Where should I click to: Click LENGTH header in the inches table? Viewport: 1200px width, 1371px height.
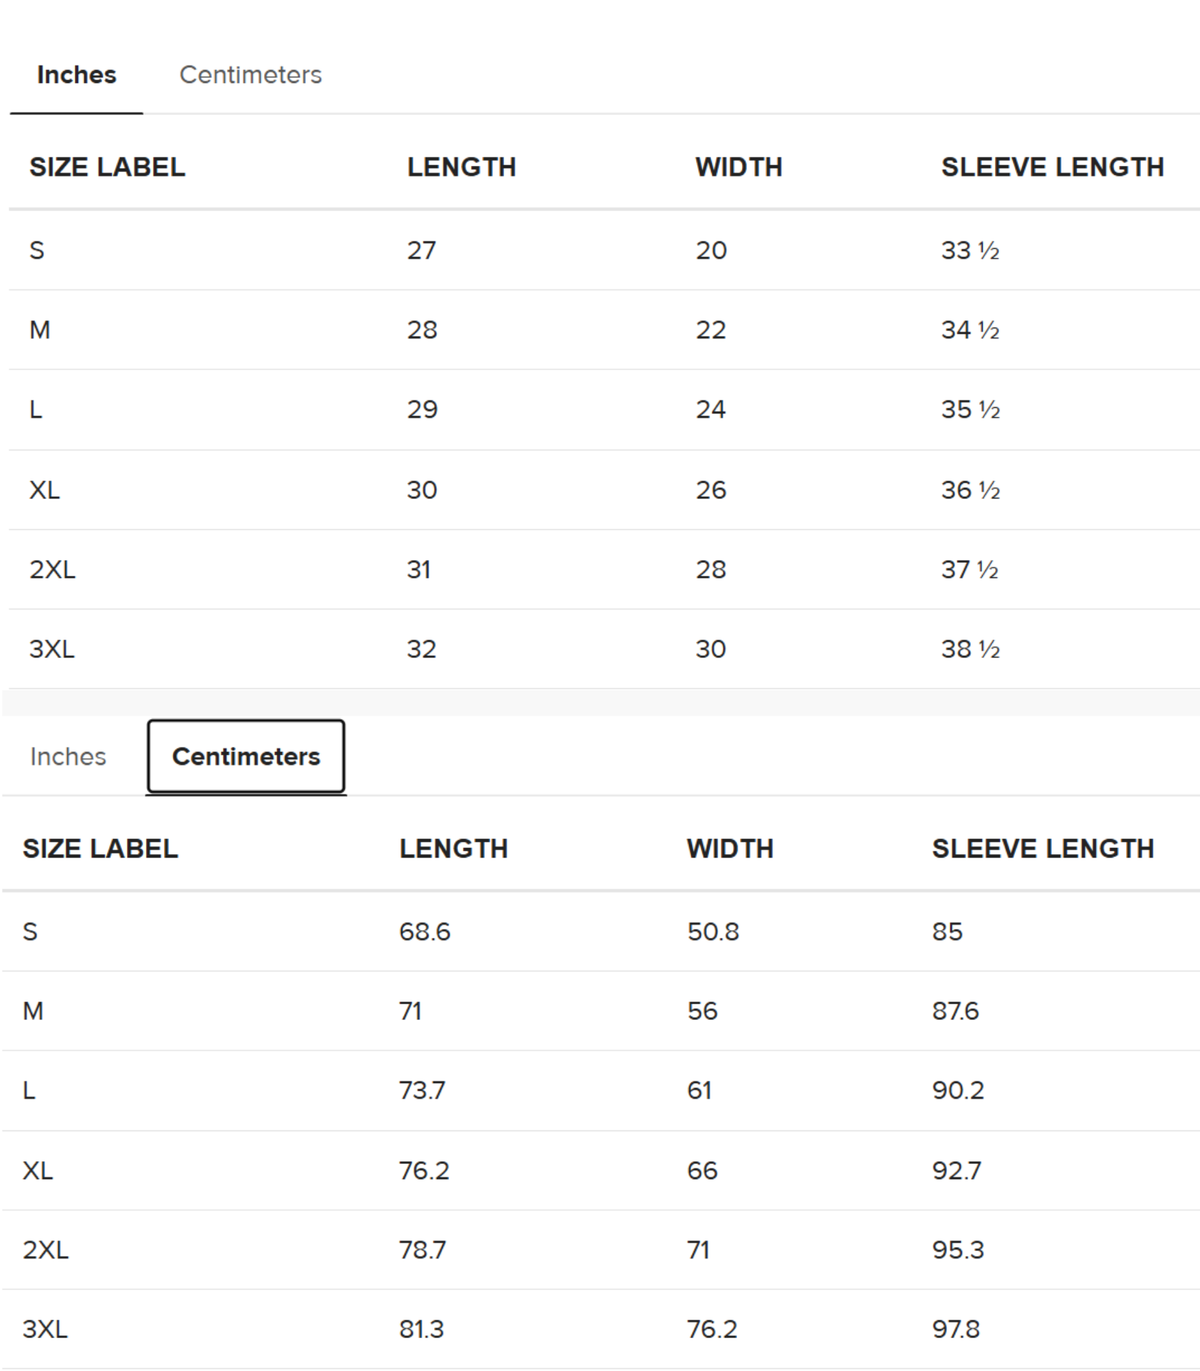pos(461,167)
